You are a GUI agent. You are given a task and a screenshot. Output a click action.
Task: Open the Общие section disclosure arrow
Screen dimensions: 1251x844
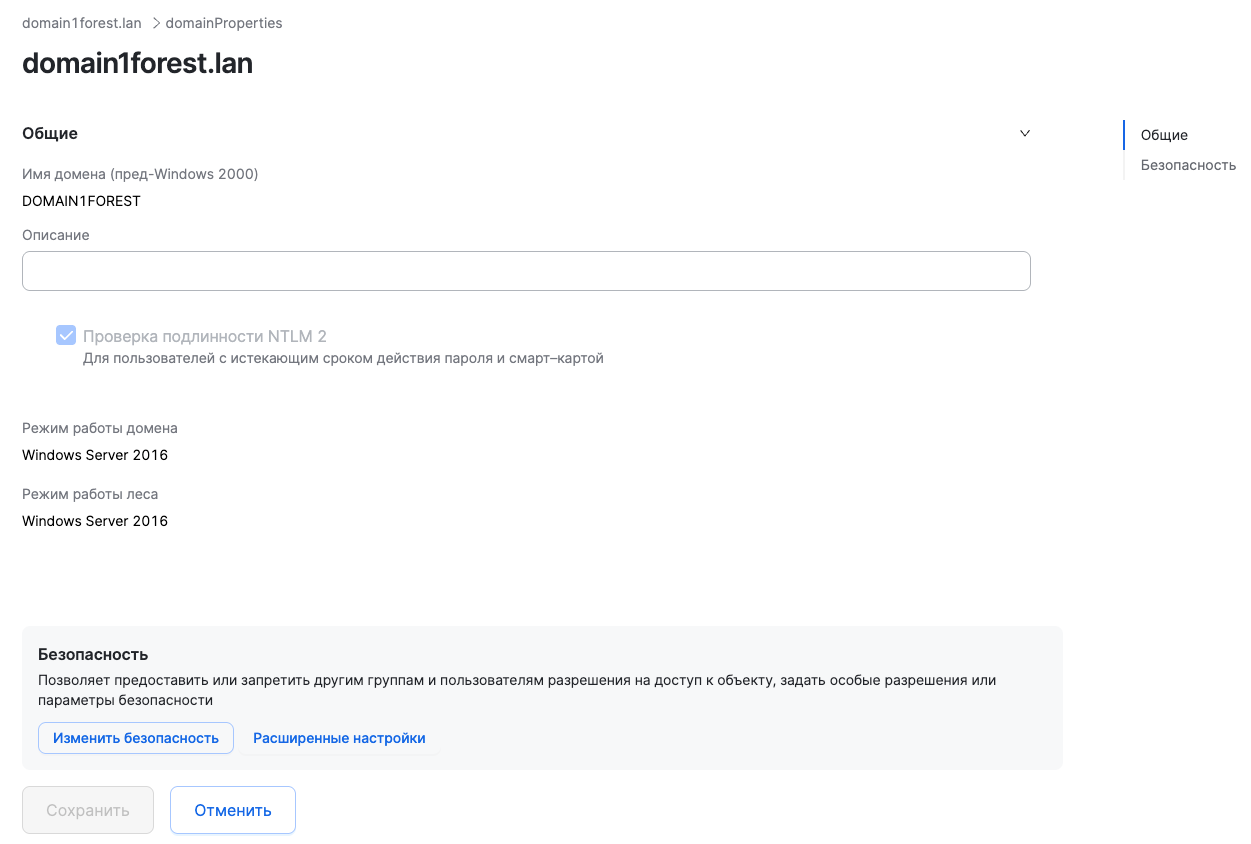1024,132
